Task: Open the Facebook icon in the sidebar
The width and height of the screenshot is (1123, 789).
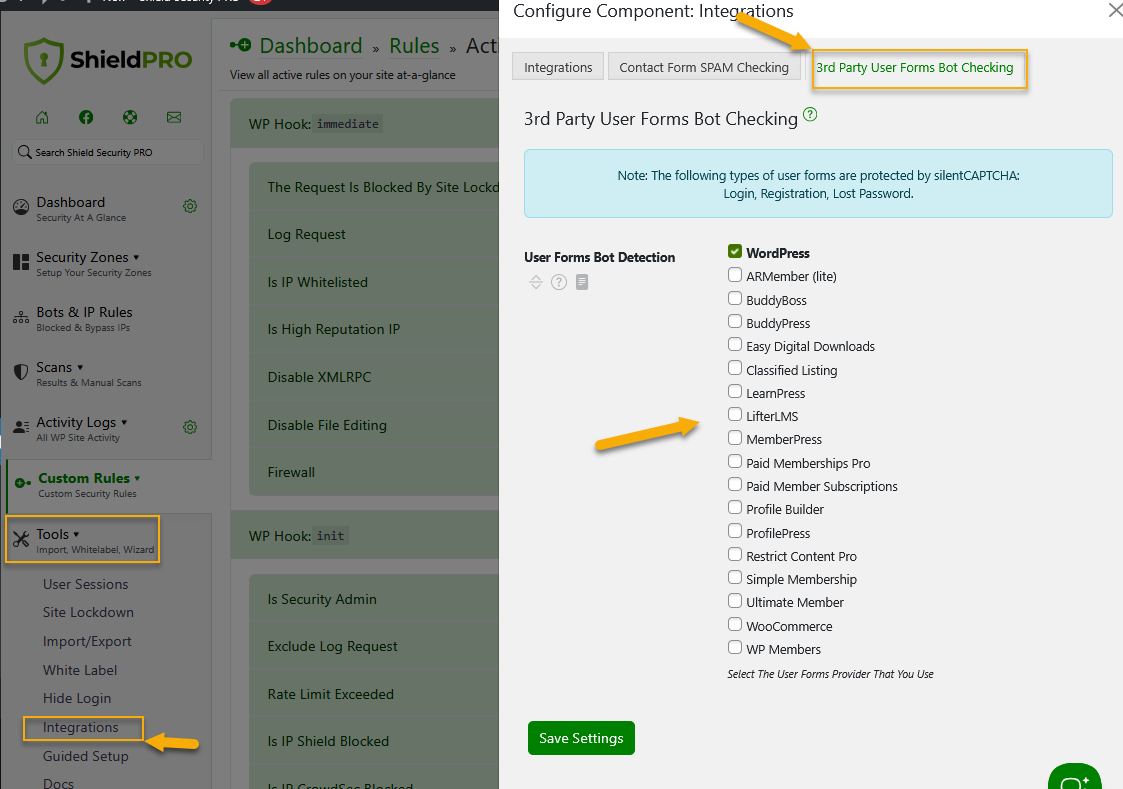Action: coord(86,117)
